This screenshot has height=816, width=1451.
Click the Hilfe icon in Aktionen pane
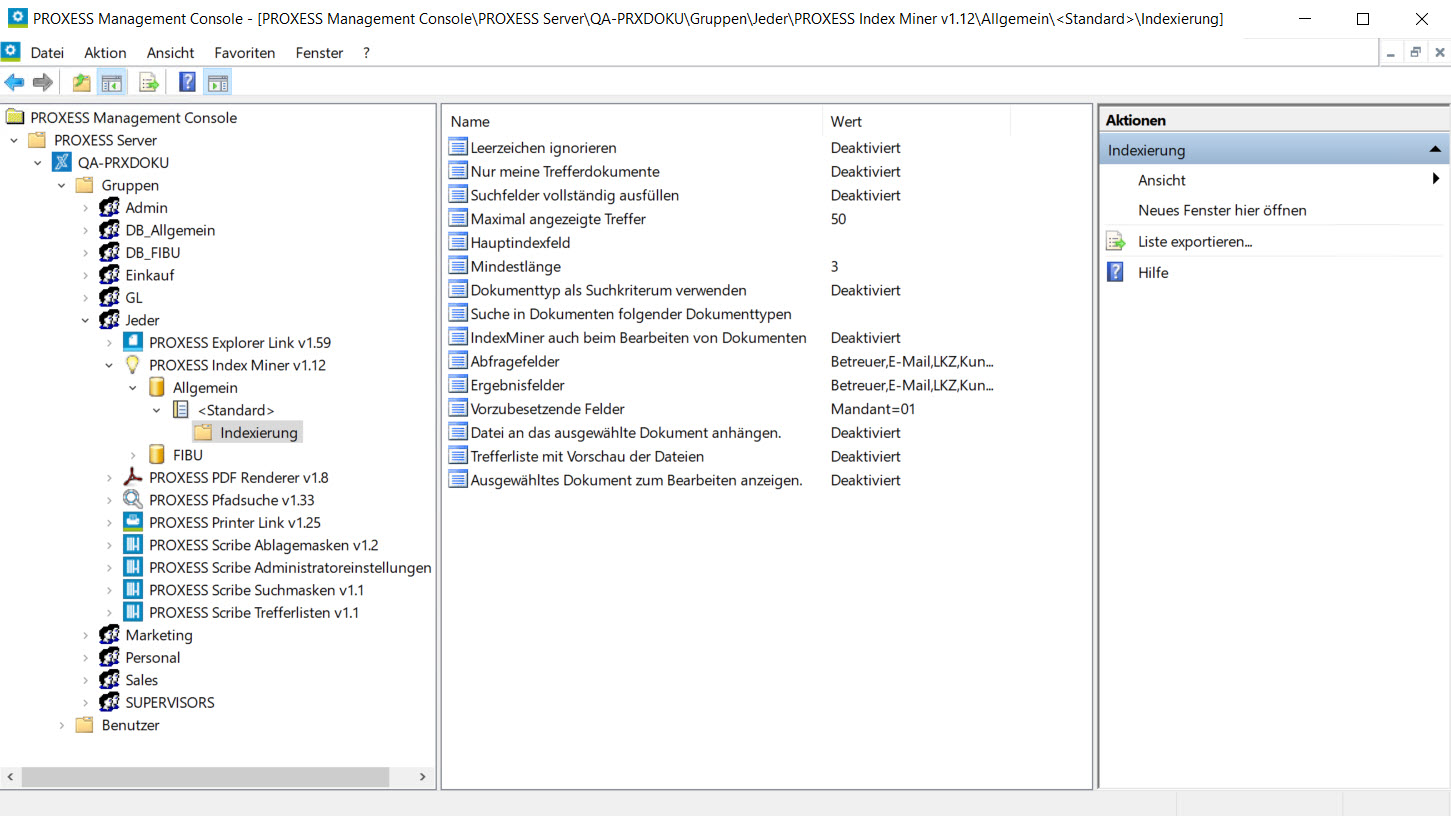tap(1116, 272)
